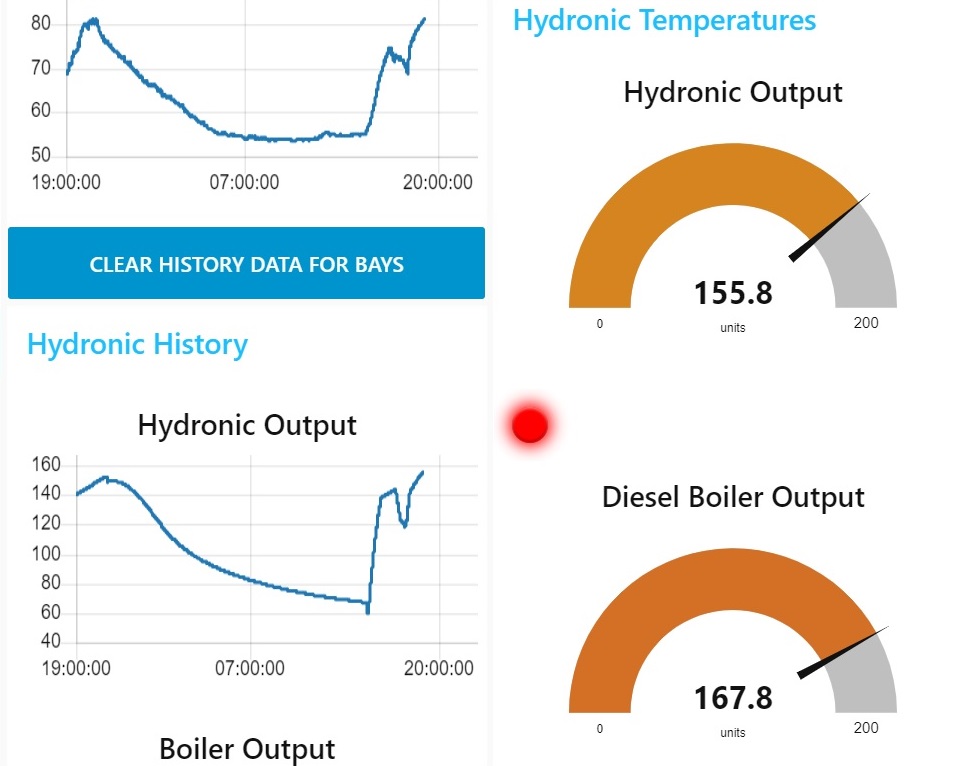Screen dimensions: 966x766
Task: Click the first peak on top temperature chart
Action: [x=91, y=22]
